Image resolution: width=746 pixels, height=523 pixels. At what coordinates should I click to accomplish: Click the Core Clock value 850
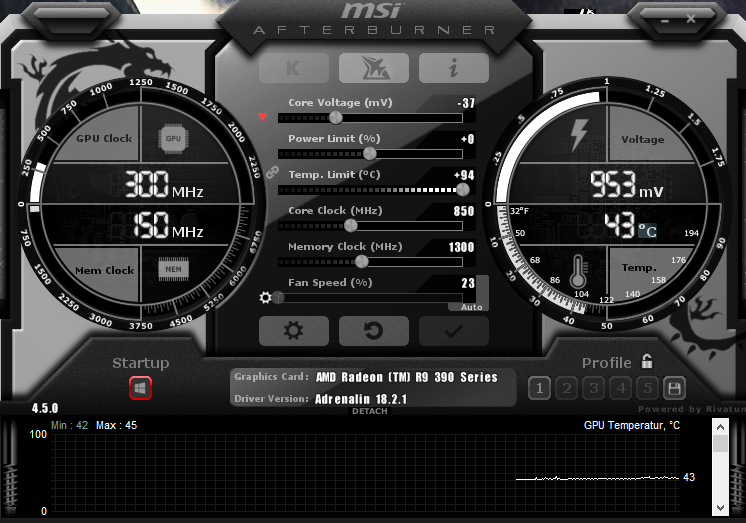[x=463, y=211]
